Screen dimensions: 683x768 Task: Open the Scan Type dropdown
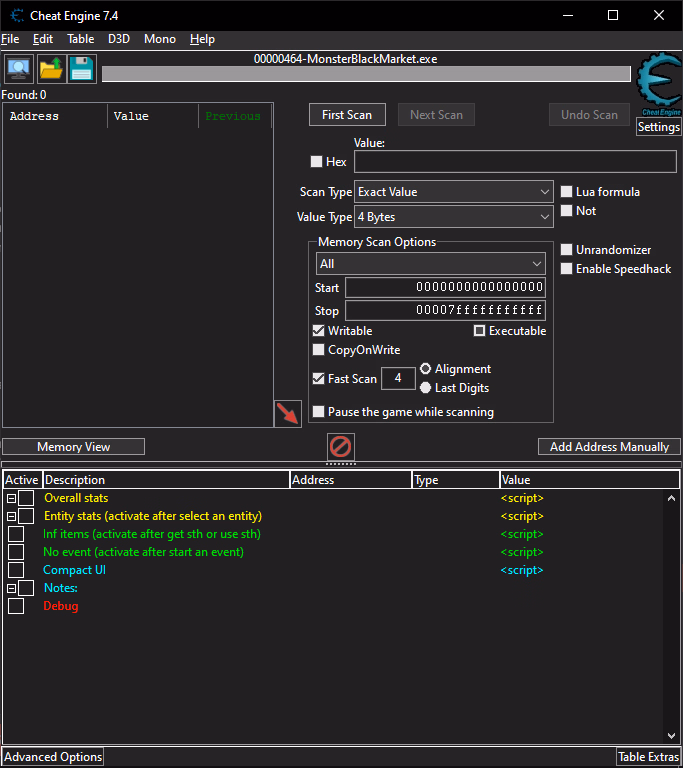(454, 192)
